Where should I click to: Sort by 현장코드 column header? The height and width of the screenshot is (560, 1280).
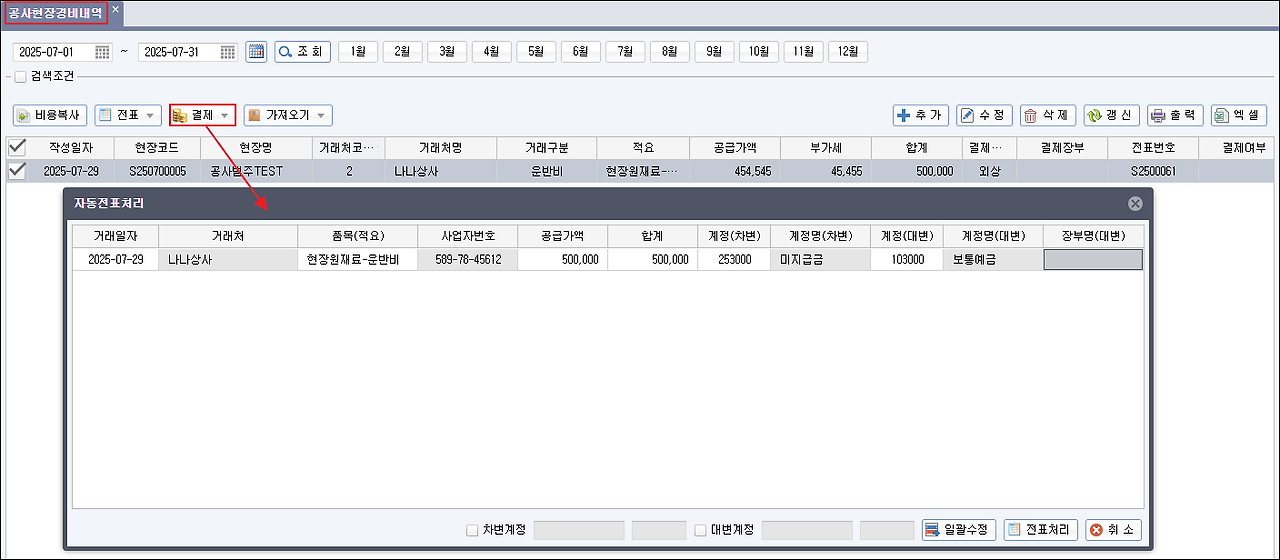tap(155, 148)
